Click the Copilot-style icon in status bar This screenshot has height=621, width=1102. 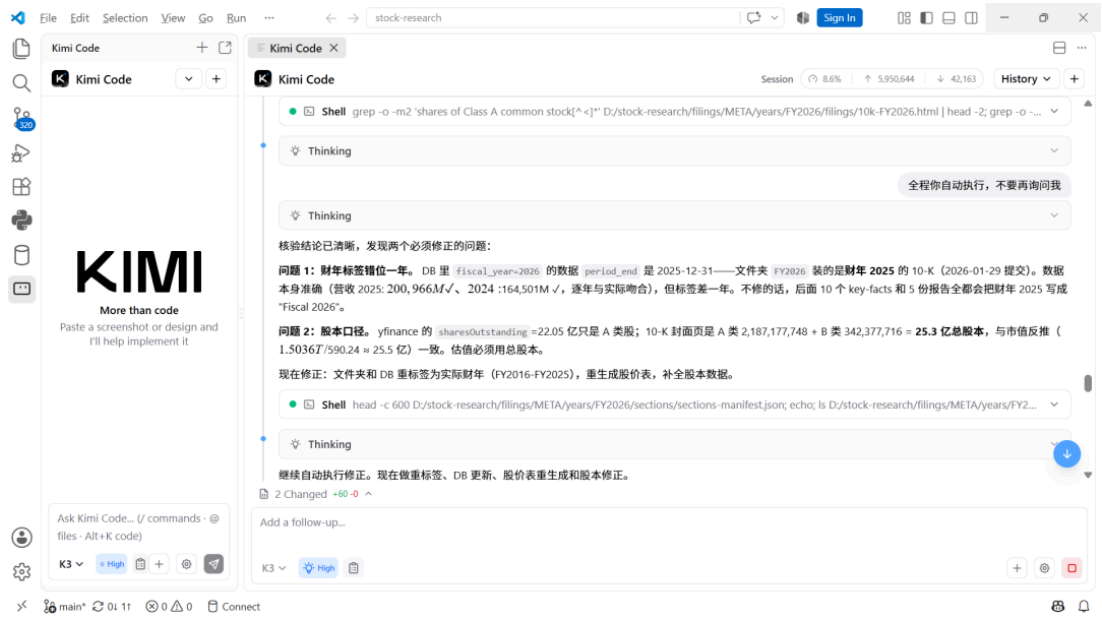[x=1058, y=606]
